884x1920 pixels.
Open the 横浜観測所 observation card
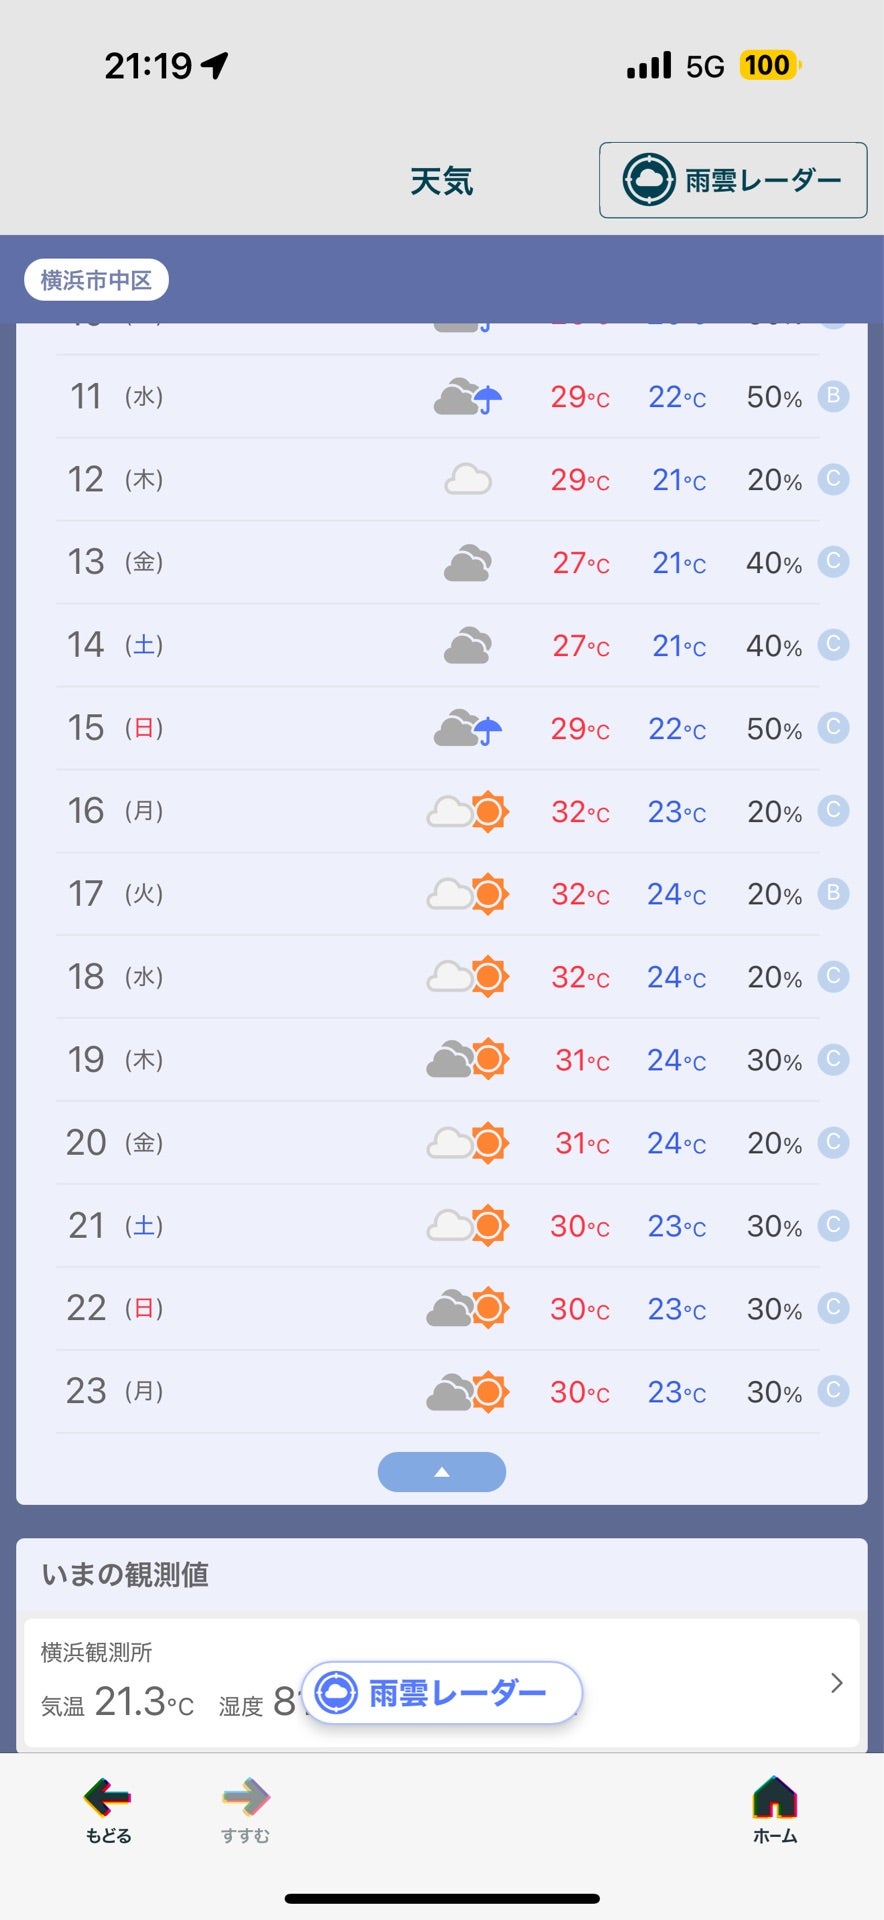coord(442,1683)
